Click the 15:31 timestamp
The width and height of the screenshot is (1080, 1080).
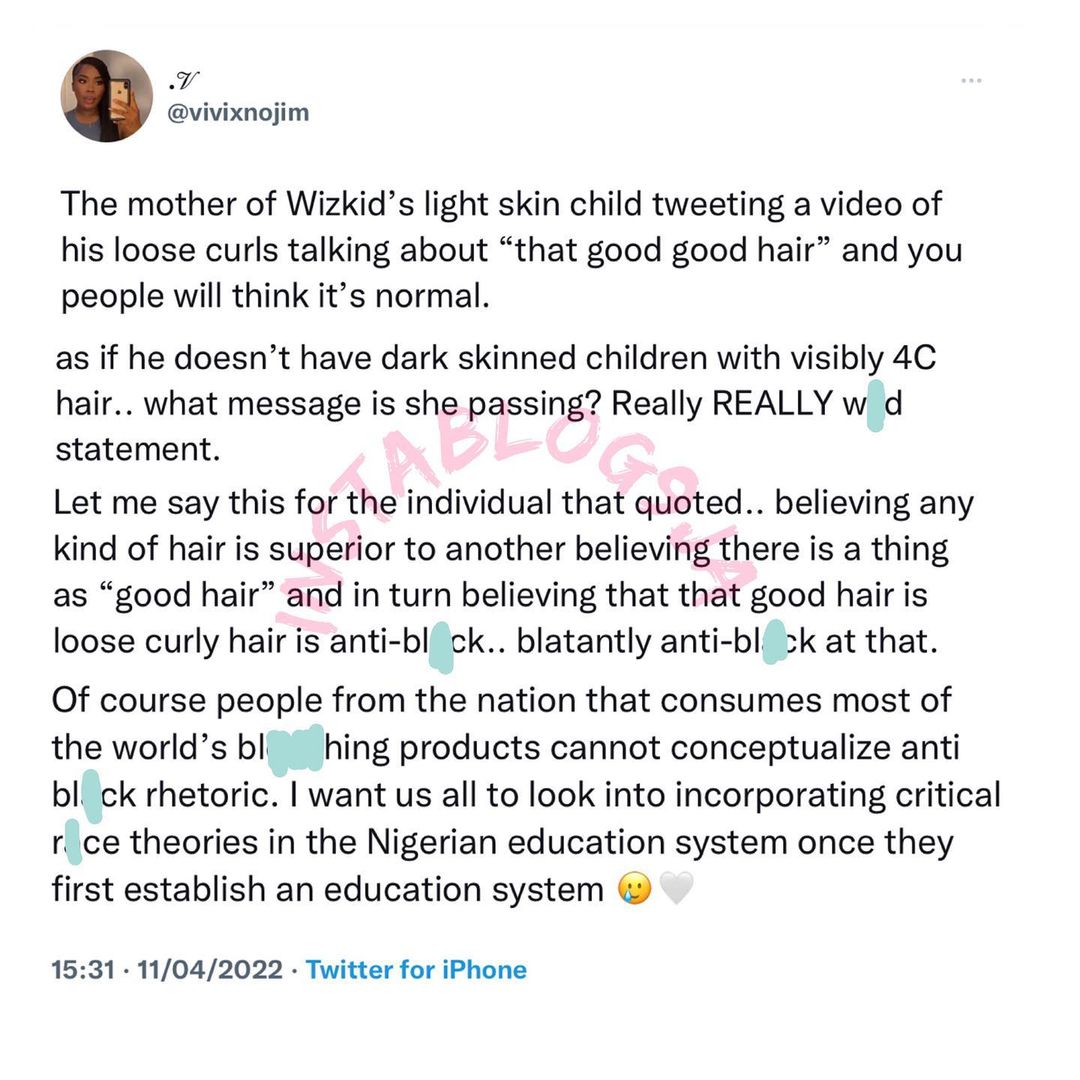[x=82, y=969]
